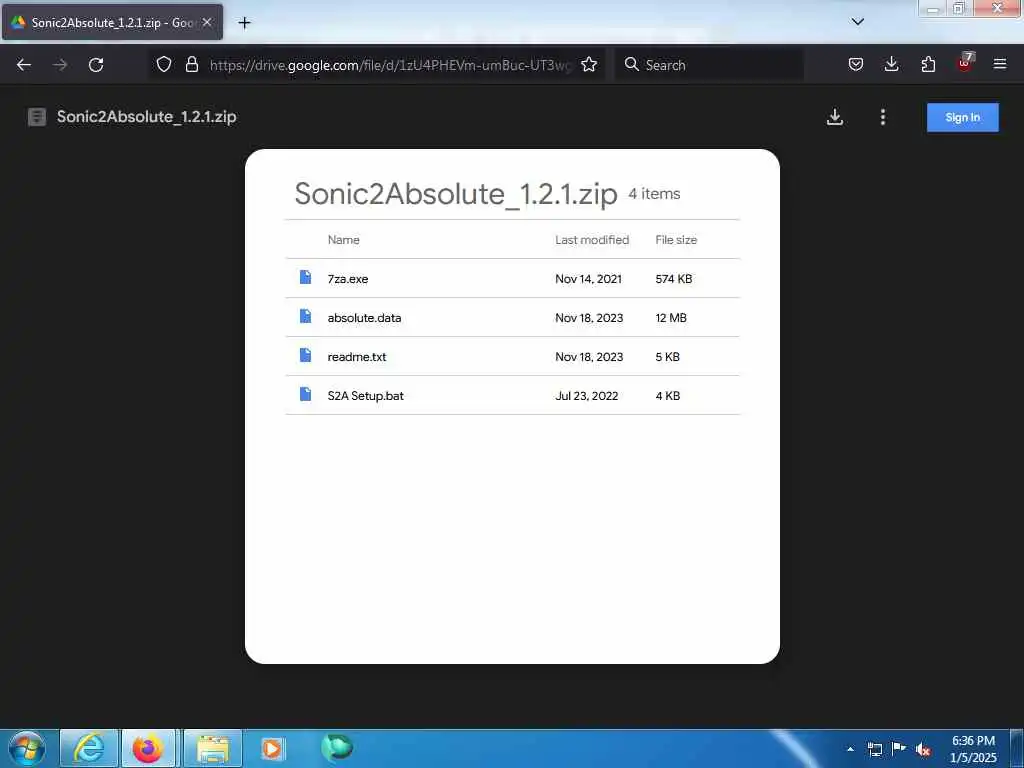
Task: Open the green bird app in taskbar
Action: click(x=336, y=747)
